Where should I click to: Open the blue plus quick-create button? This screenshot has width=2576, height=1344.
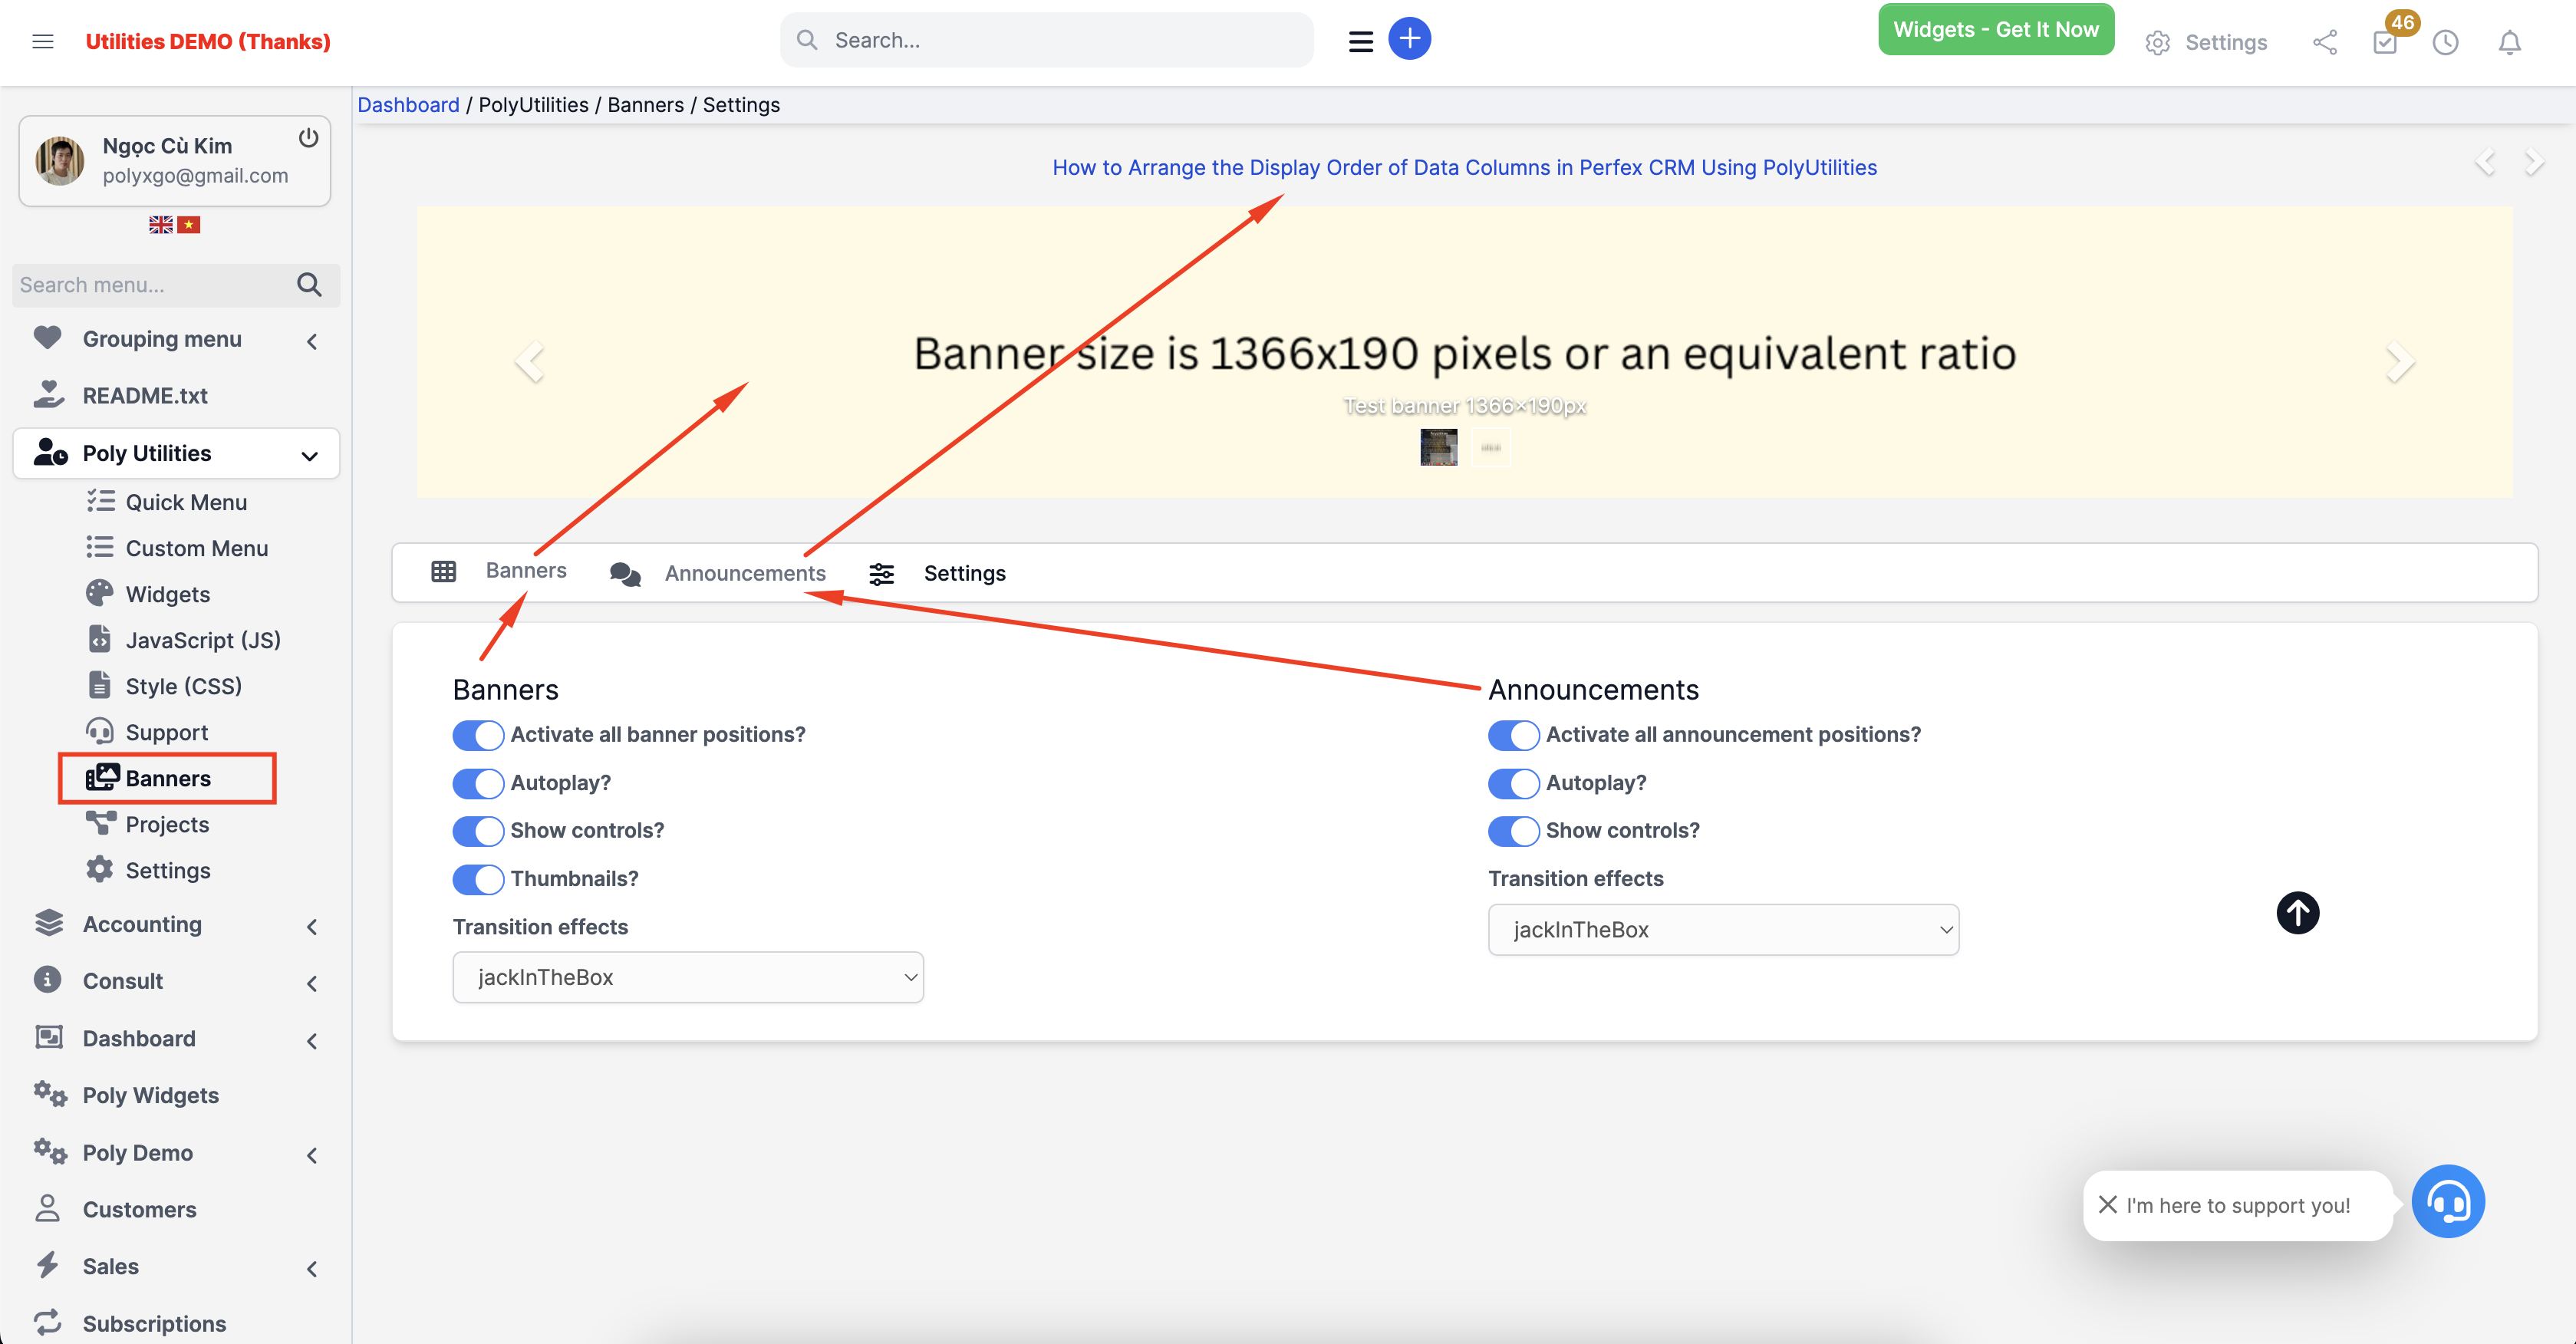coord(1410,38)
